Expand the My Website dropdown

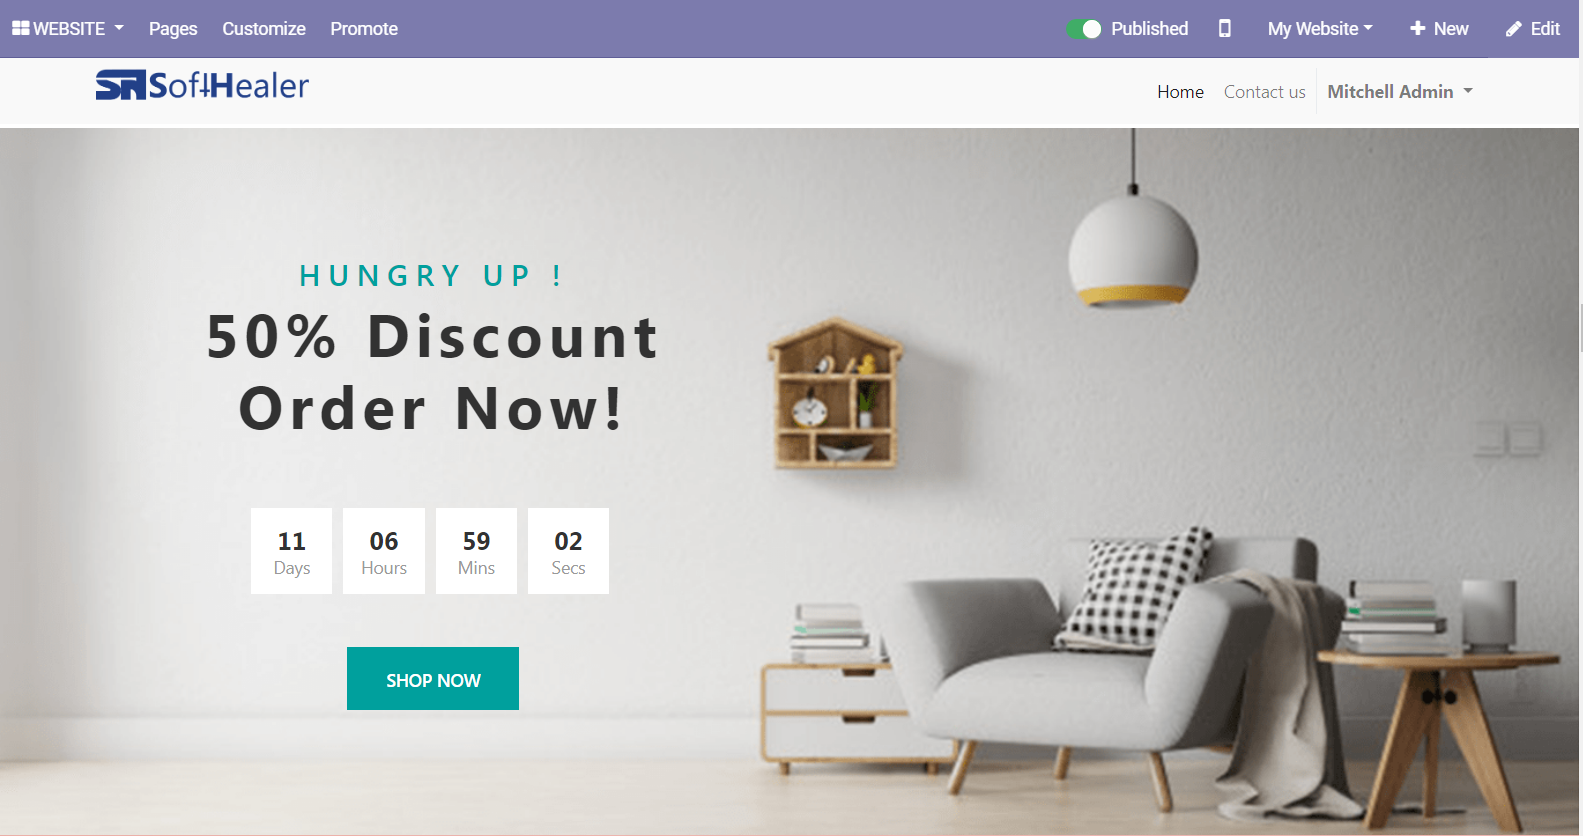[x=1320, y=28]
